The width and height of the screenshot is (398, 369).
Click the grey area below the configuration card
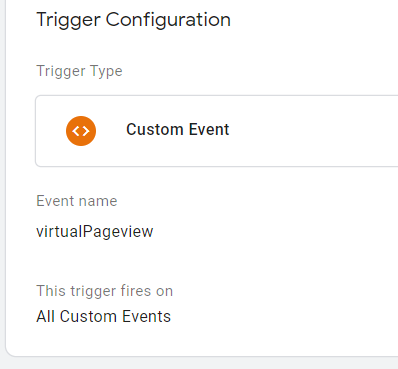200,363
